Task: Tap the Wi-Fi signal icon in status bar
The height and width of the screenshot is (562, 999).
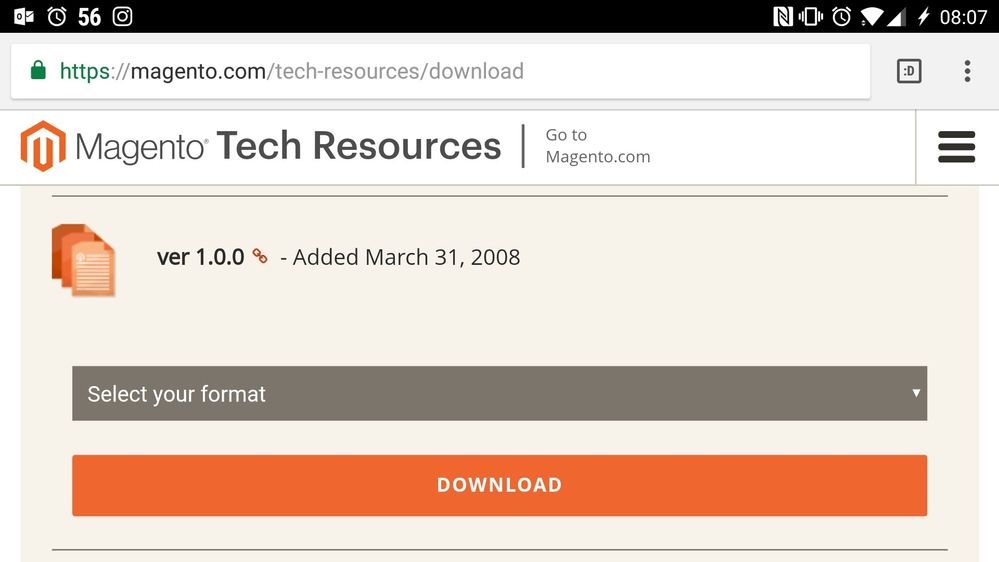Action: pos(871,17)
